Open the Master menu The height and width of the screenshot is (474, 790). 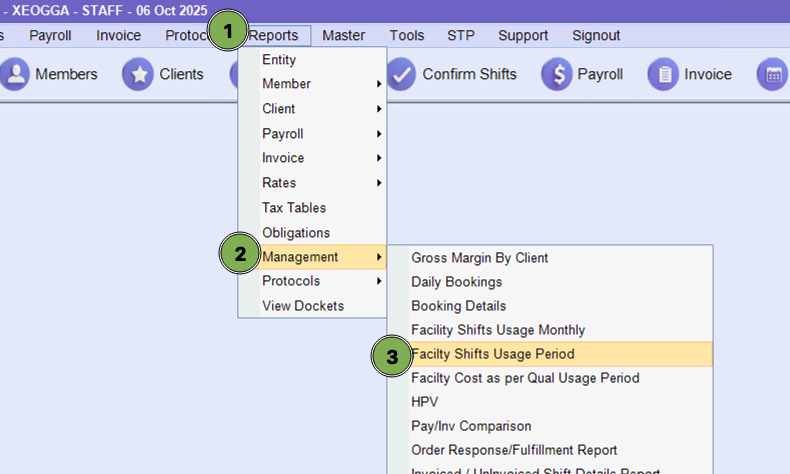click(x=343, y=35)
